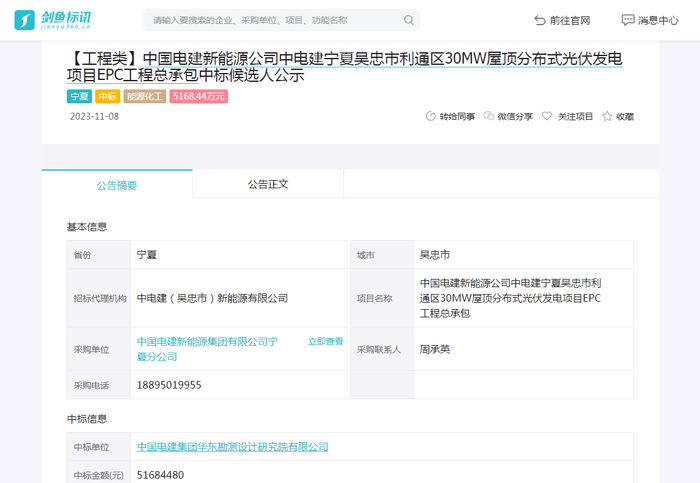Click the 关注项目 heart icon
The image size is (700, 483).
[x=547, y=116]
